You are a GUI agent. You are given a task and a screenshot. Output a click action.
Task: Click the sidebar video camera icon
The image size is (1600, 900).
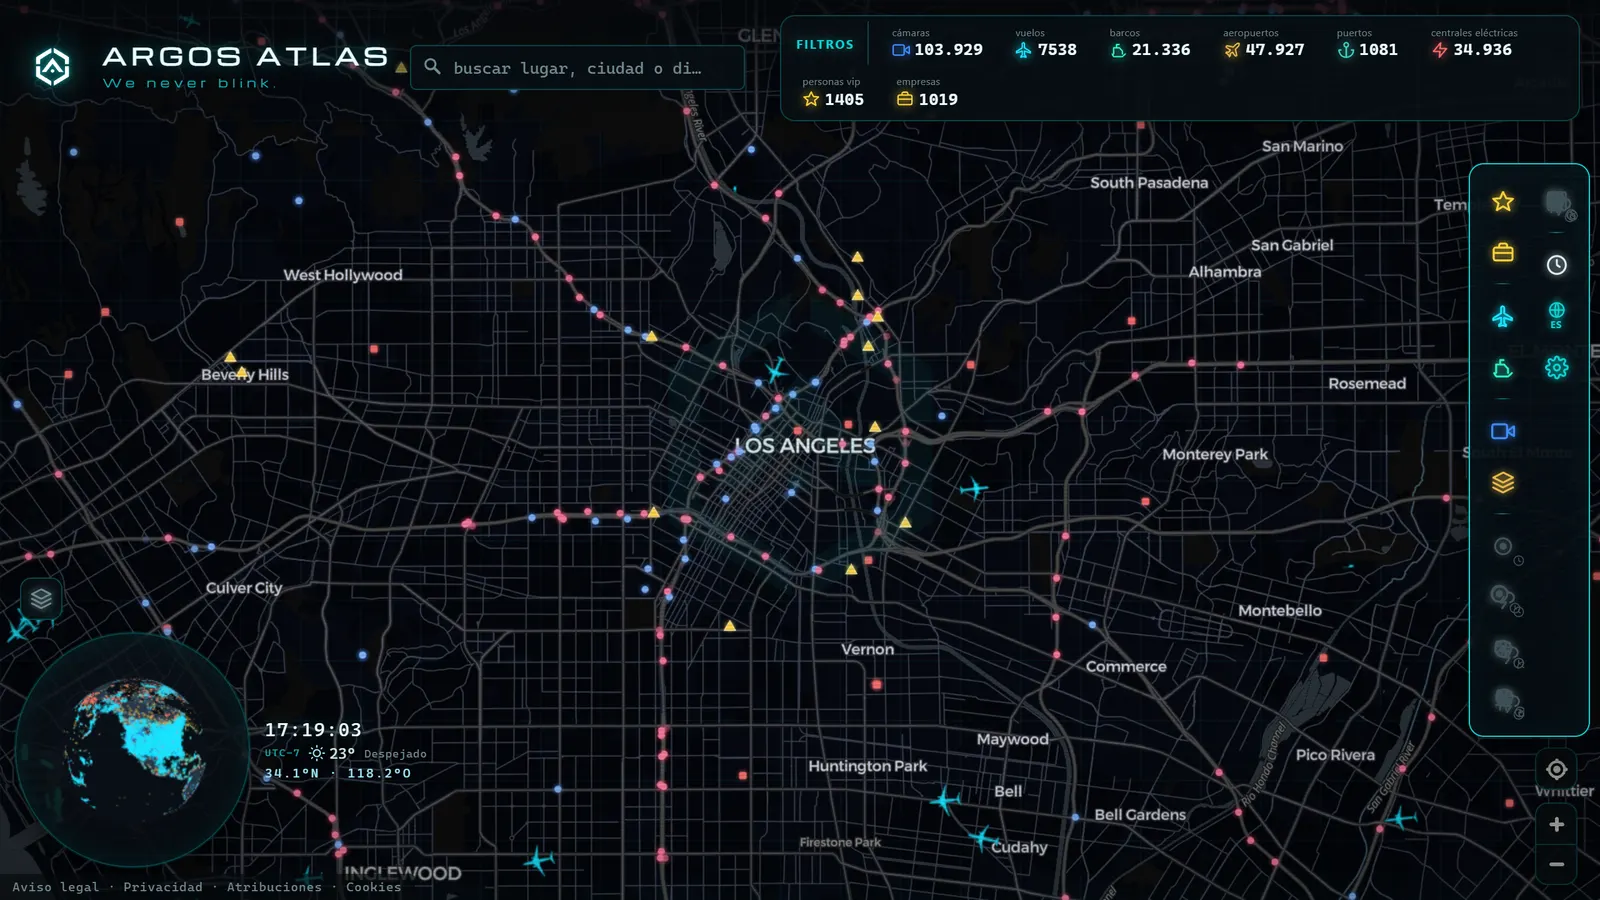tap(1502, 431)
